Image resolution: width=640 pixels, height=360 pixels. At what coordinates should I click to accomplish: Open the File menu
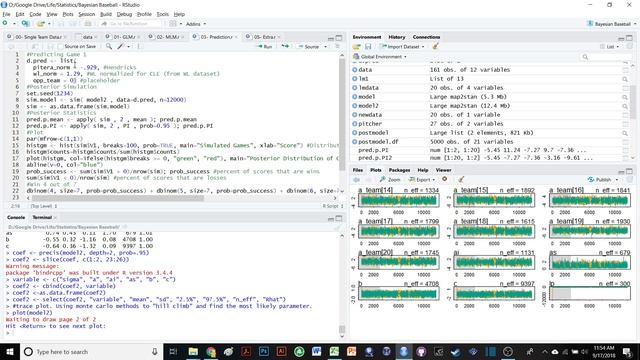(7, 14)
